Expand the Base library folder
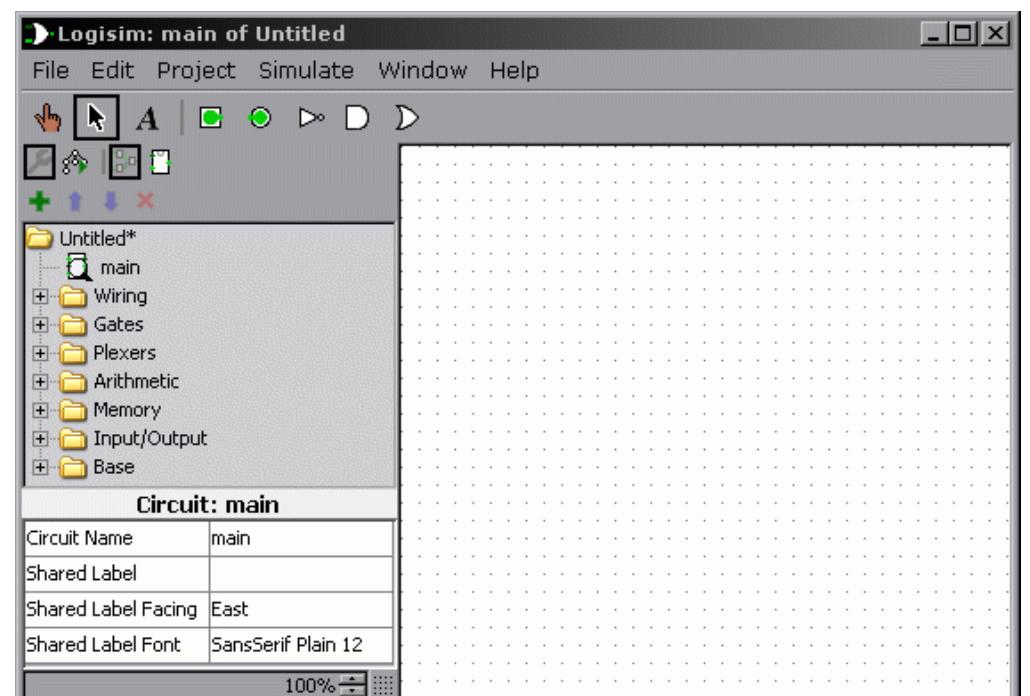Screen dimensions: 1030x696 tap(40, 468)
